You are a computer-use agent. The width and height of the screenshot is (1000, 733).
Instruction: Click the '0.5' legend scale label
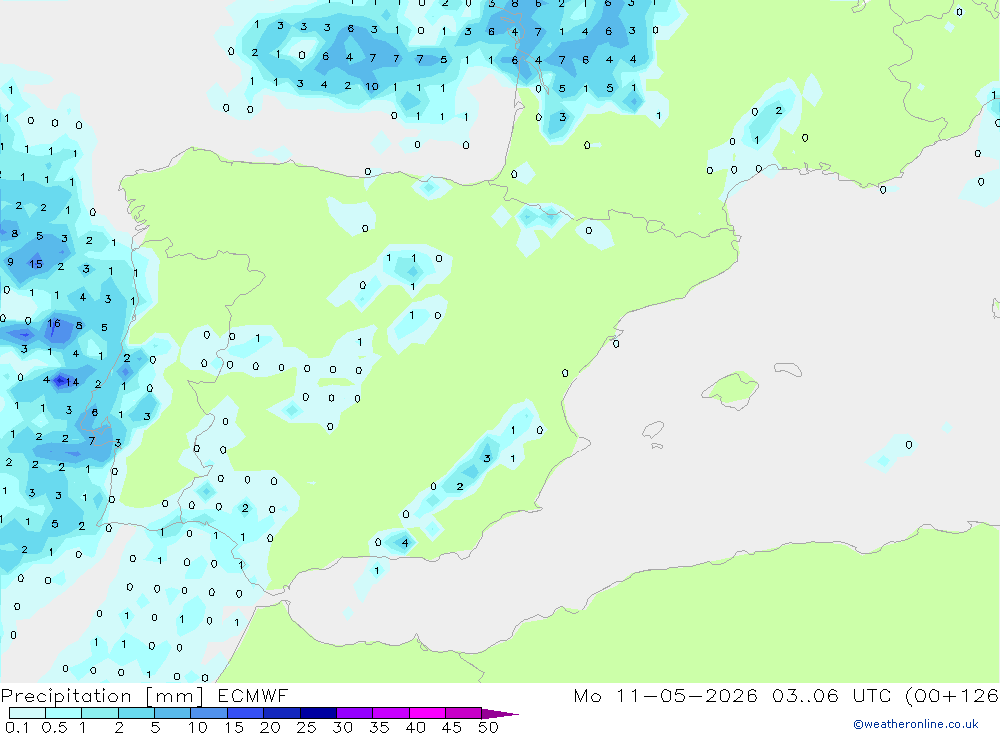54,727
